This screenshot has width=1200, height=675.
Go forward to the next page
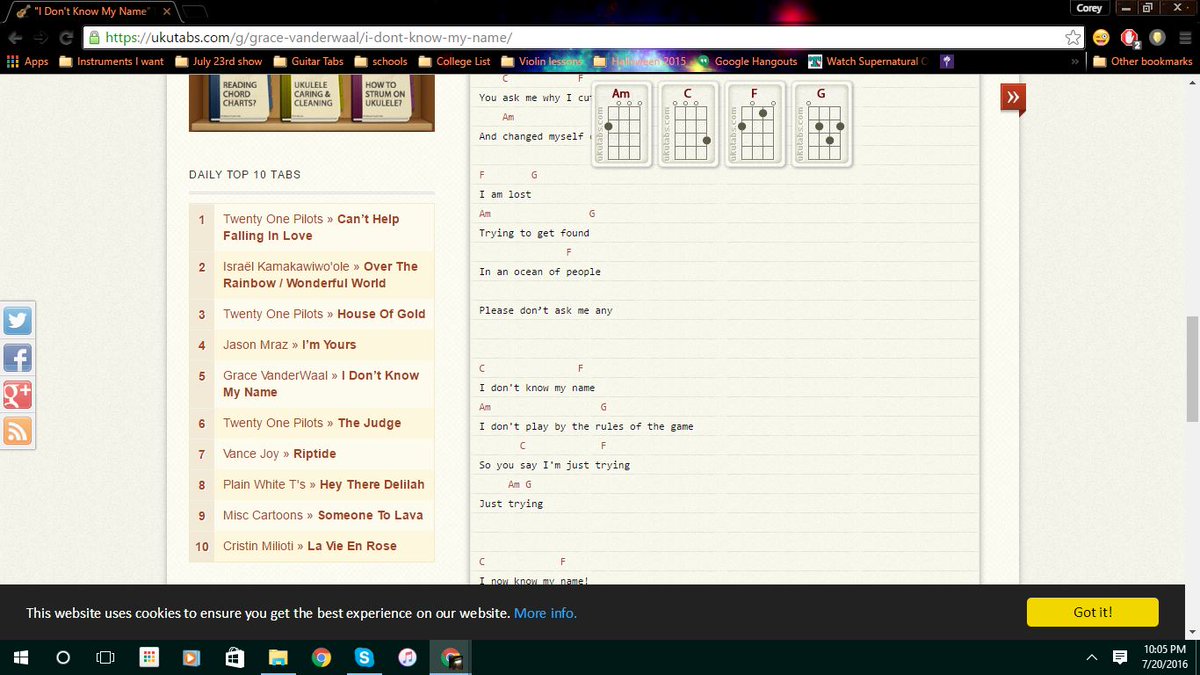pyautogui.click(x=41, y=38)
